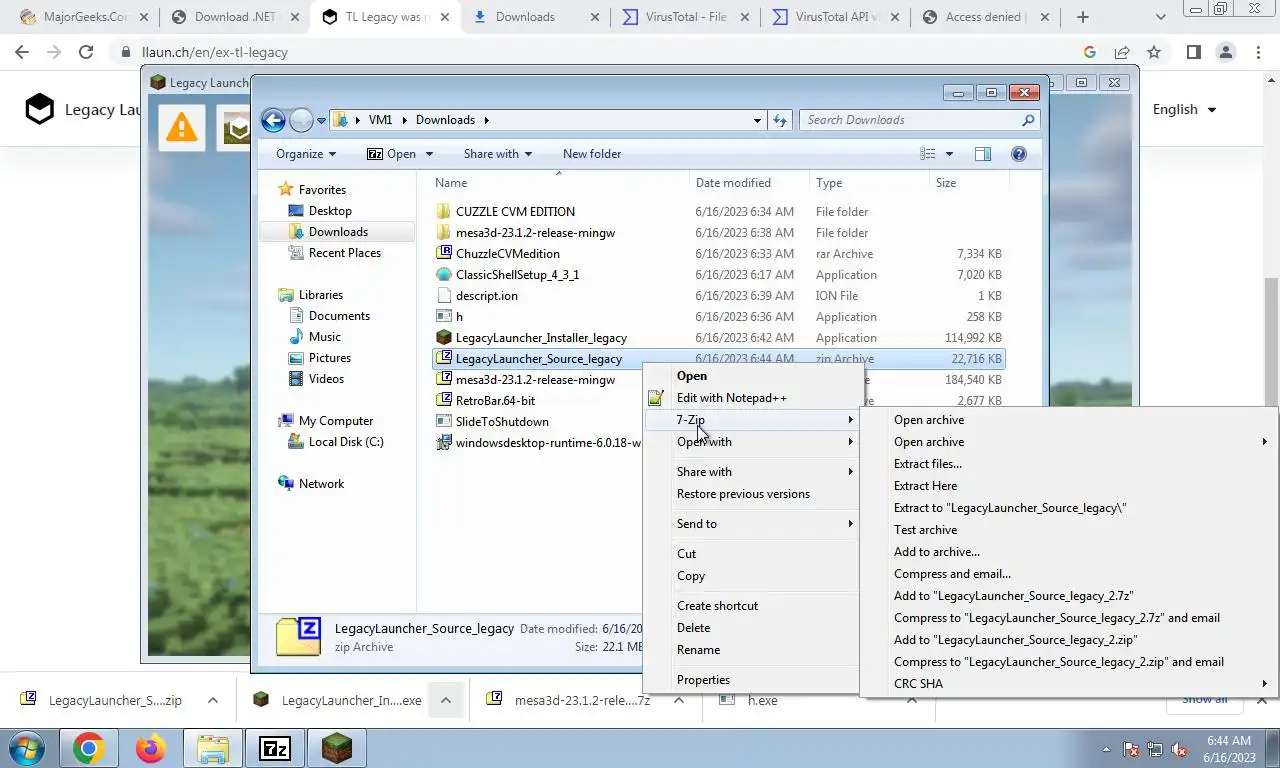Toggle the preview pane button
This screenshot has width=1280, height=768.
point(983,154)
